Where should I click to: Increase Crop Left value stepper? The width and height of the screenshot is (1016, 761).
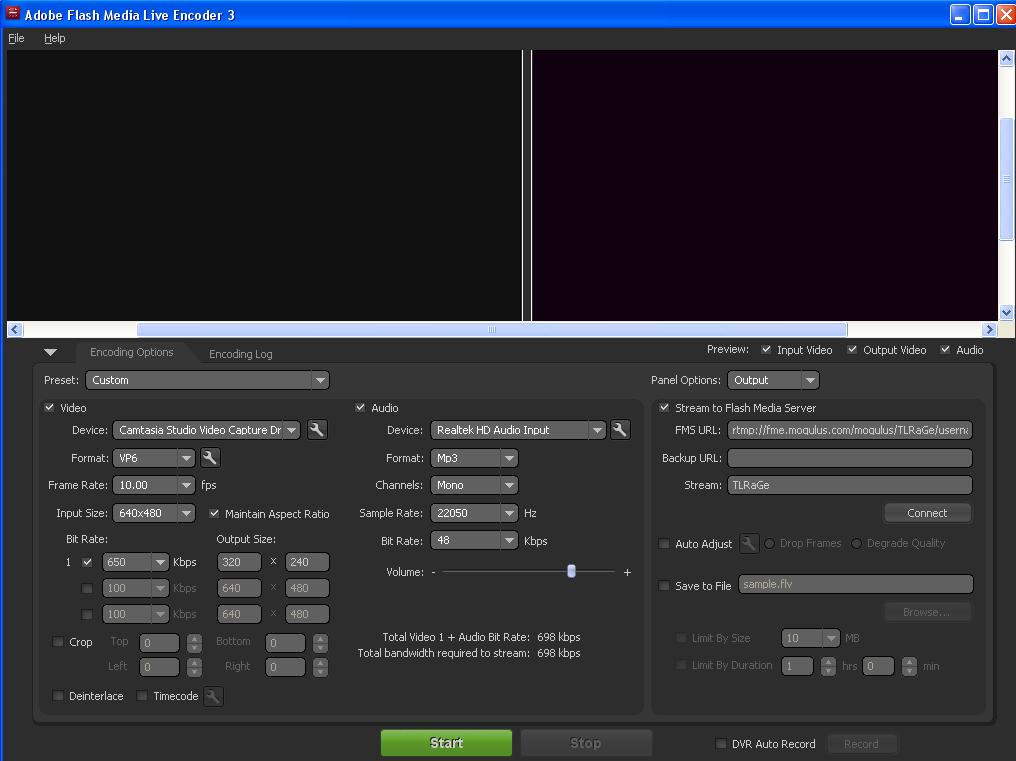point(194,662)
